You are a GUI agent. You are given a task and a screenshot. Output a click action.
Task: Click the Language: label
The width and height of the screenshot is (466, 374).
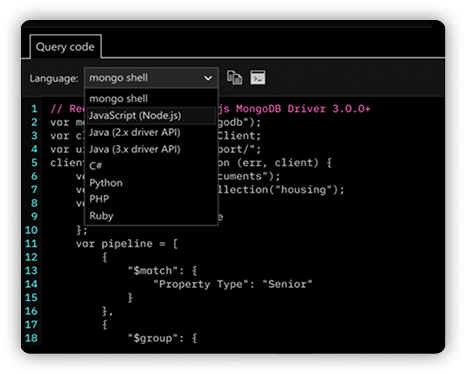click(54, 78)
